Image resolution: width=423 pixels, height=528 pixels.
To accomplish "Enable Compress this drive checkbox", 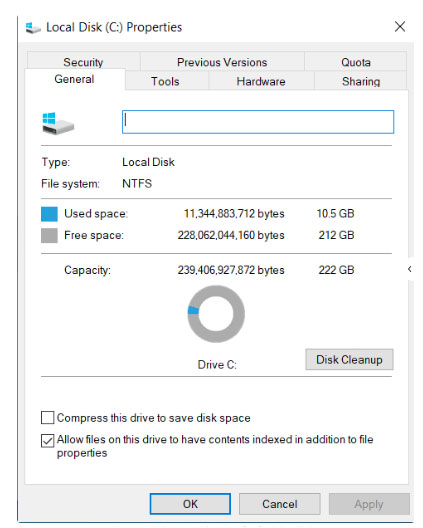I will [x=47, y=418].
